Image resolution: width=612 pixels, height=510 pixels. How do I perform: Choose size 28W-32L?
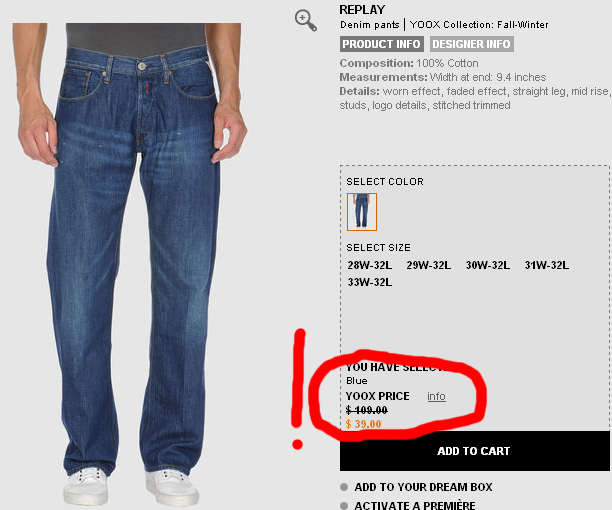coord(370,265)
